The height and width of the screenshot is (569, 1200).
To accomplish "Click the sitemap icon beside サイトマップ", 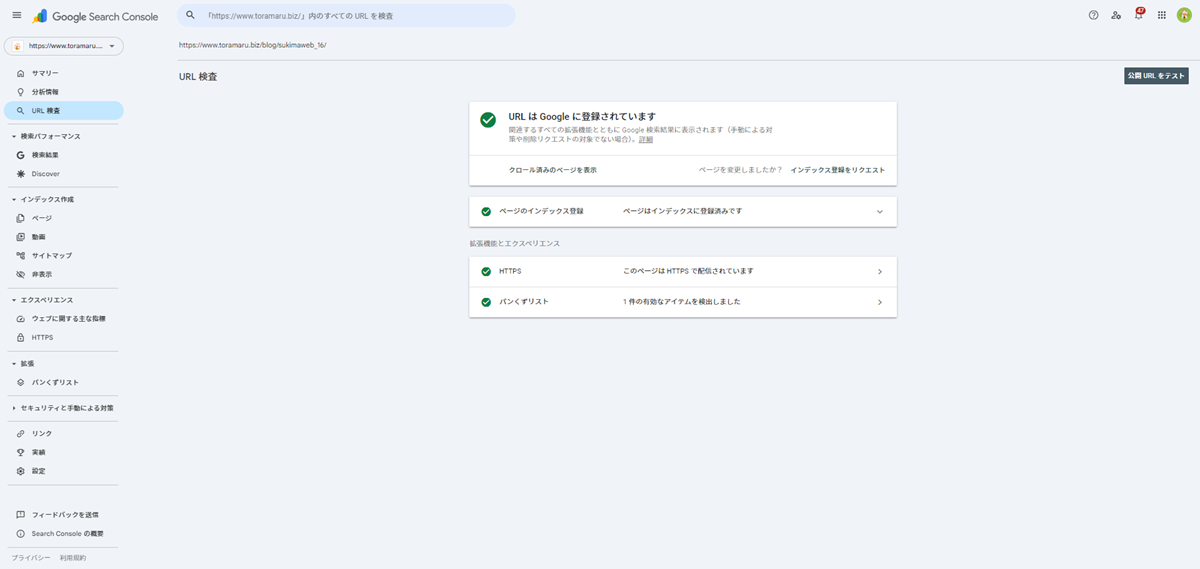I will point(20,255).
